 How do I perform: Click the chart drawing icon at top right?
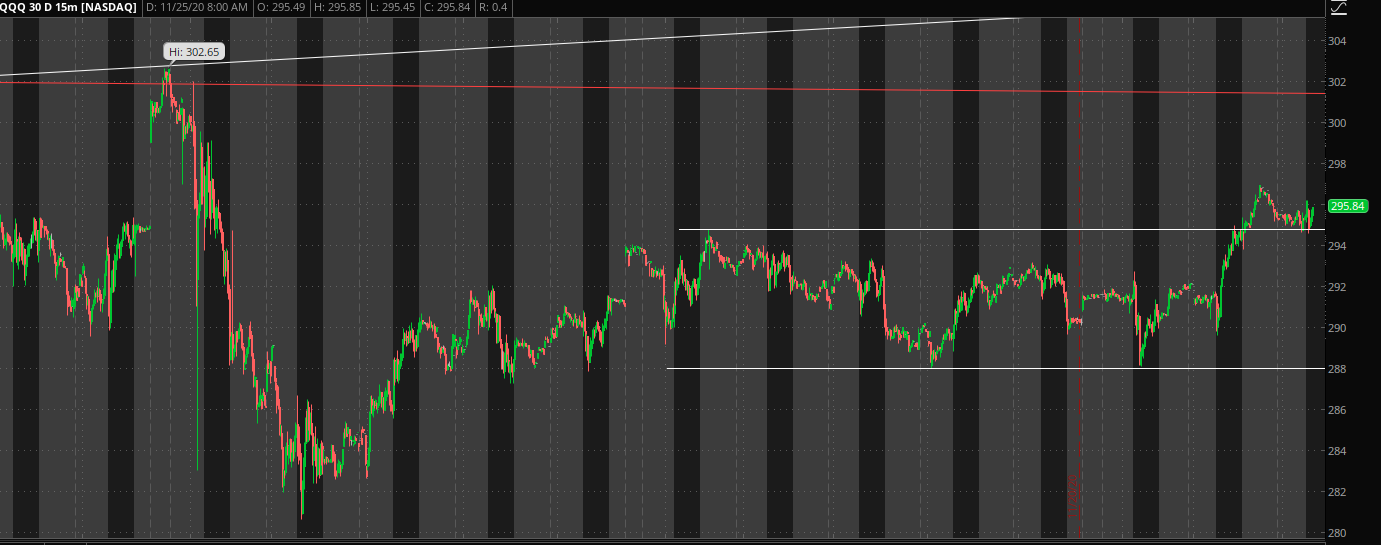(x=1339, y=8)
